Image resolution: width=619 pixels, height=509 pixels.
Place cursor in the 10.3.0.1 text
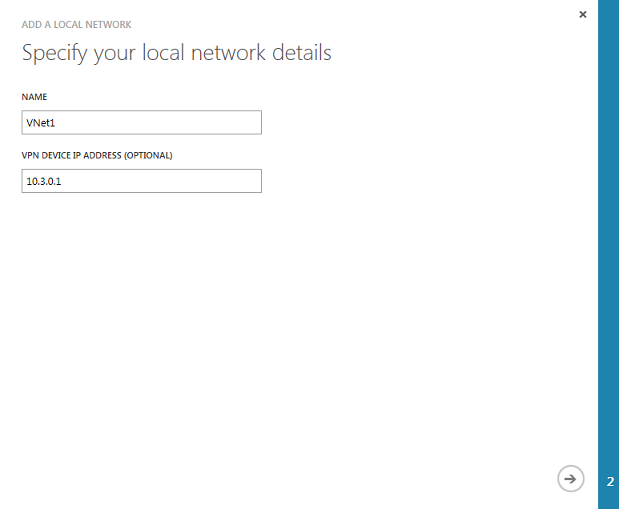[x=43, y=181]
